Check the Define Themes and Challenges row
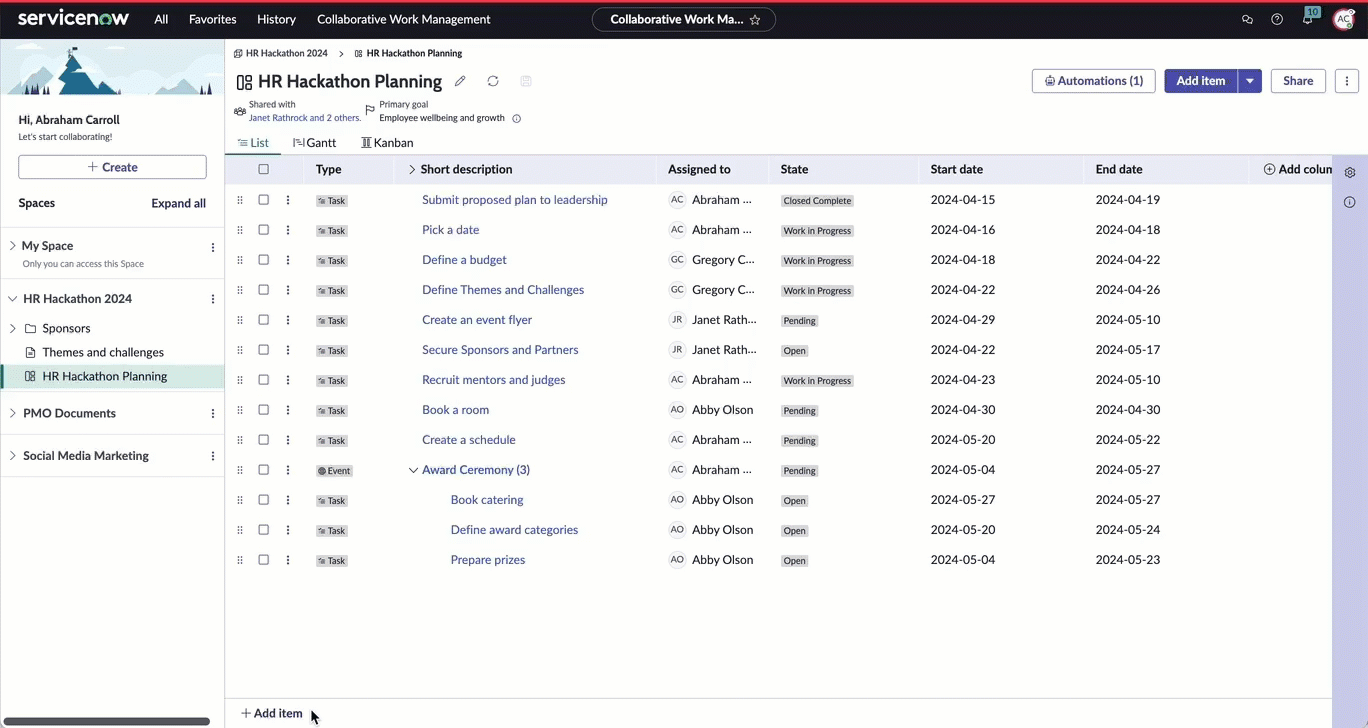1368x728 pixels. pos(264,290)
